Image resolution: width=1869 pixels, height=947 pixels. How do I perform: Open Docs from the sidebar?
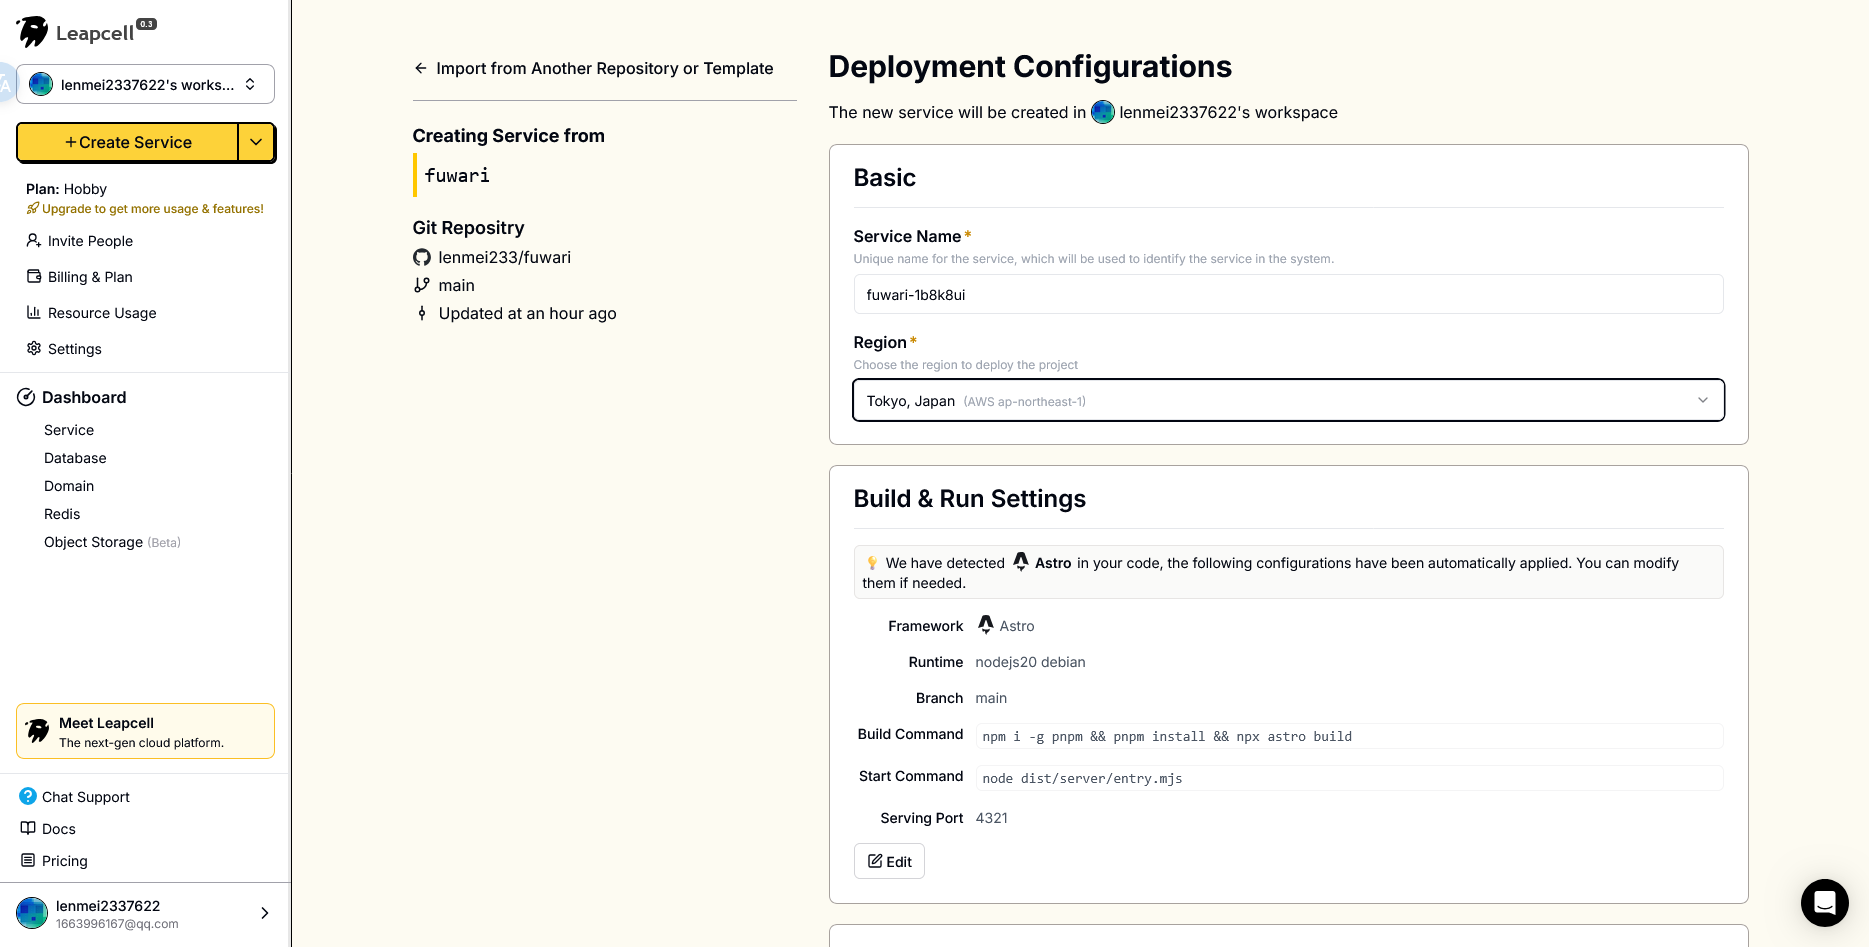point(59,829)
